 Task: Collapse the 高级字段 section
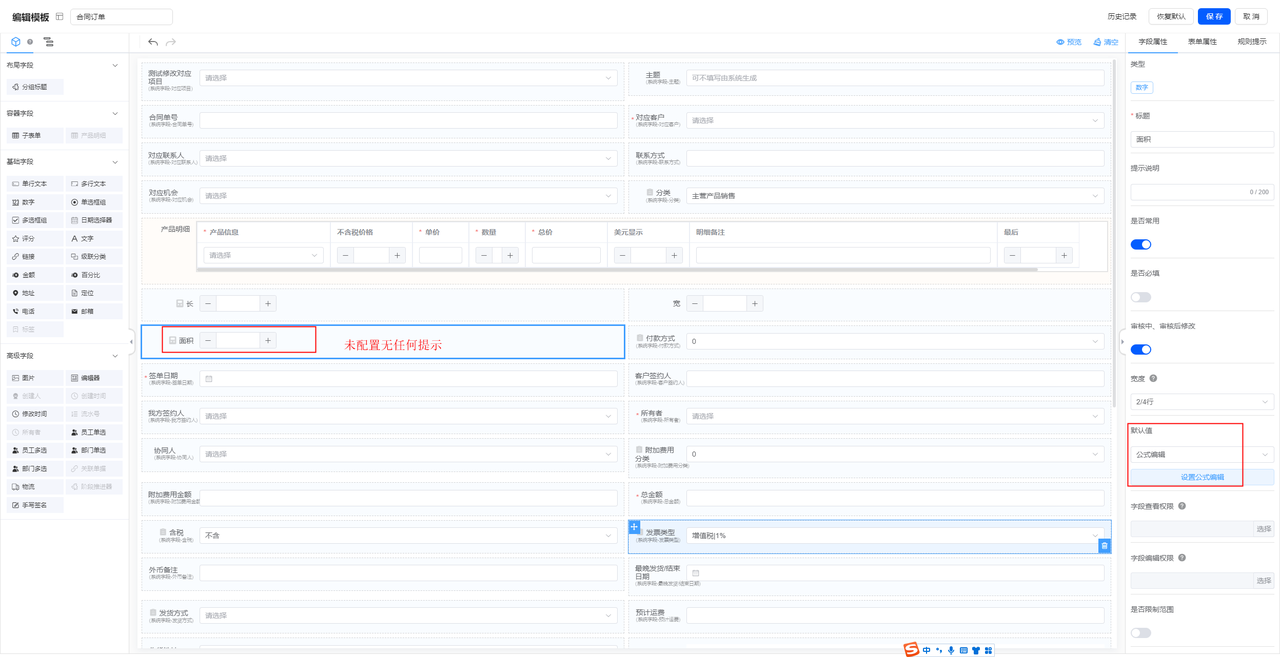pos(115,356)
